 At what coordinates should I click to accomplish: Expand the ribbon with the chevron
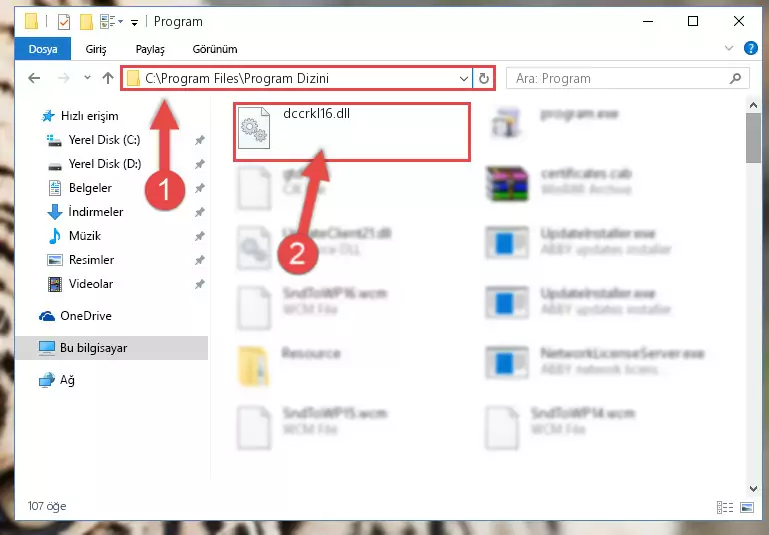[x=729, y=48]
